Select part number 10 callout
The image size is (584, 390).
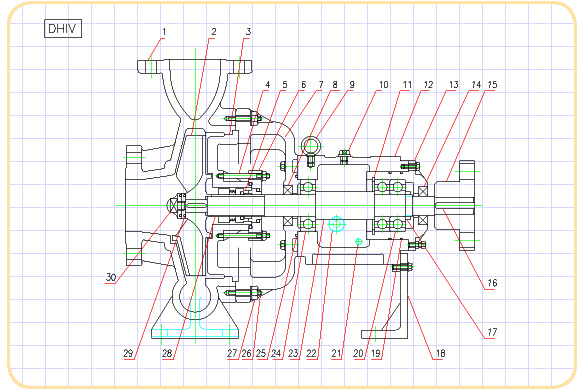(x=383, y=85)
